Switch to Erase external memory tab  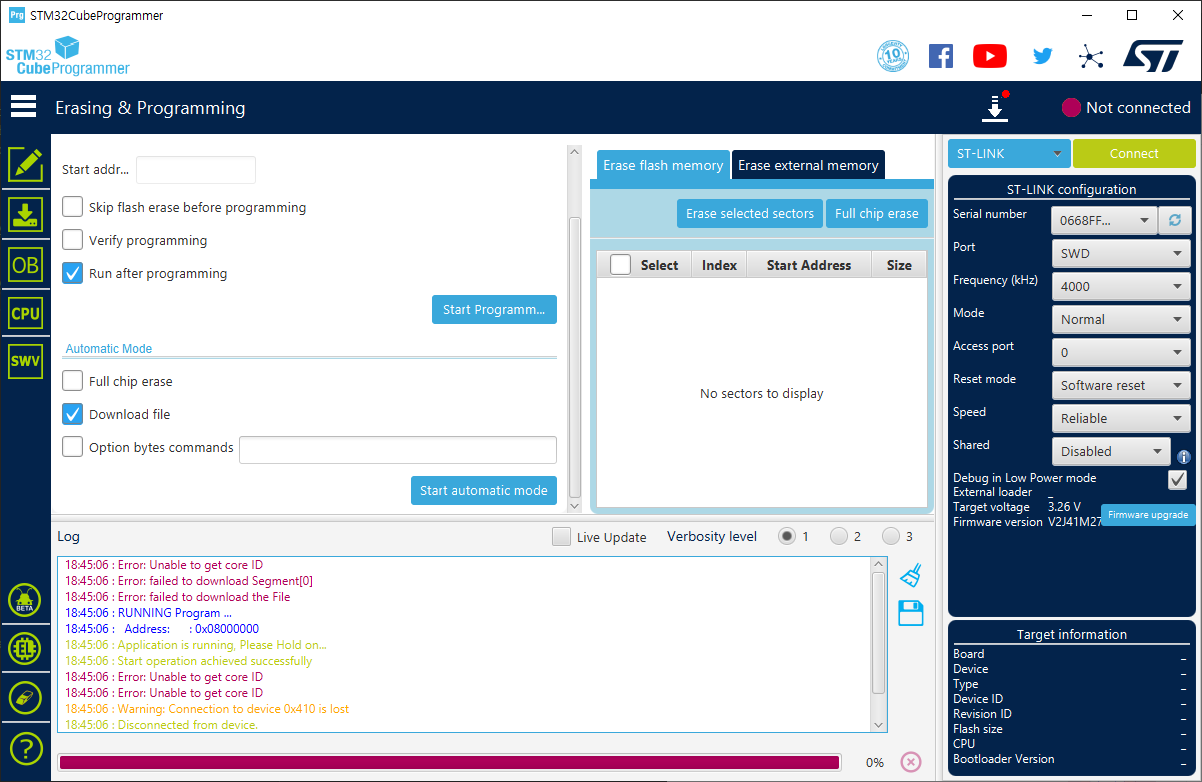coord(808,165)
